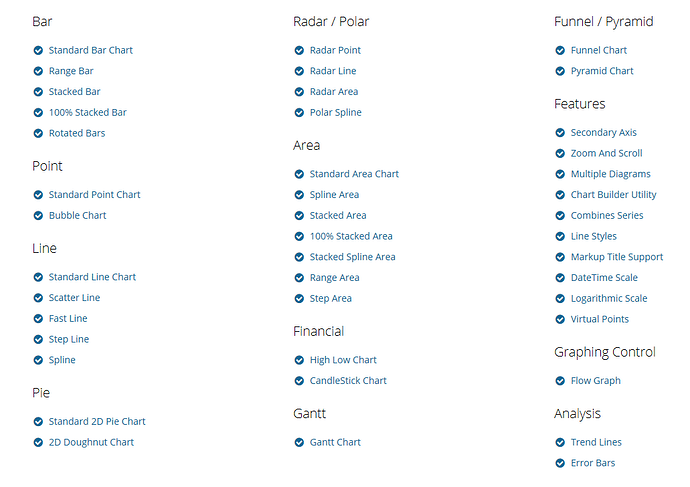Open the 100% Stacked Bar link

(88, 113)
